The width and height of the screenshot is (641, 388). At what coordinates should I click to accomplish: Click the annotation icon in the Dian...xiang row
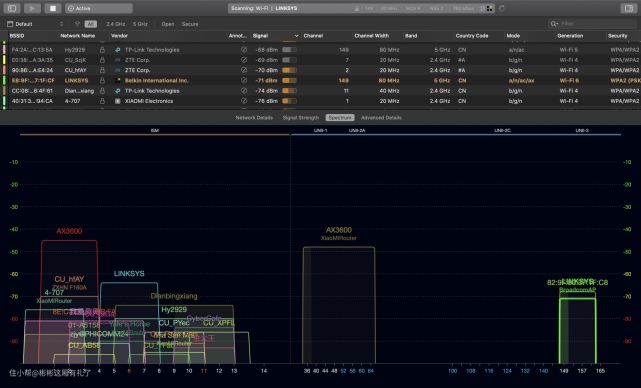pos(244,91)
